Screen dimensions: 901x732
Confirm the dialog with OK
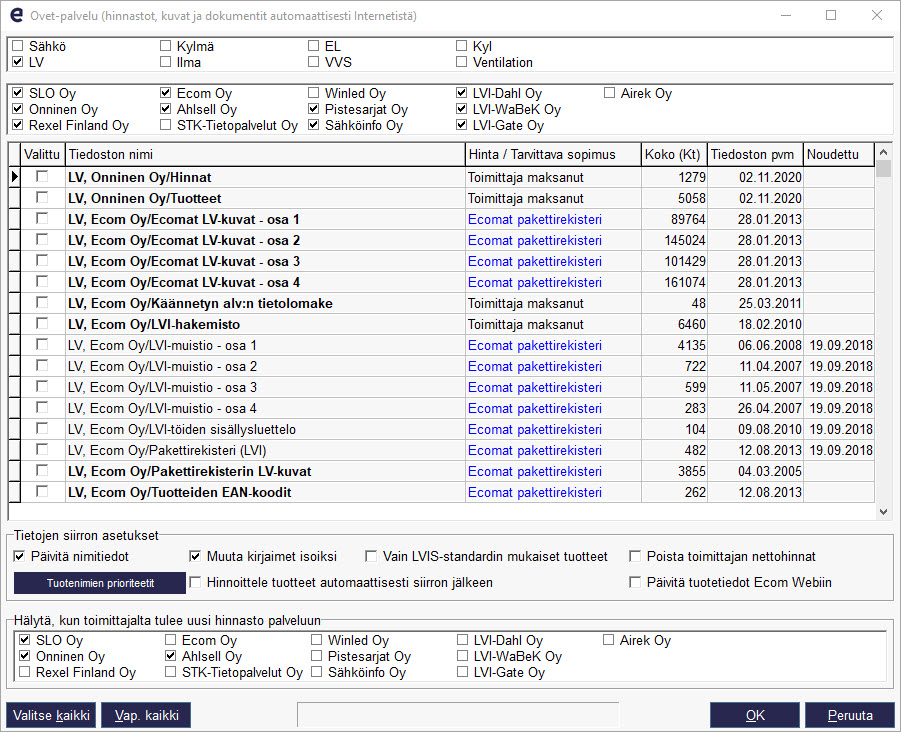tap(755, 715)
